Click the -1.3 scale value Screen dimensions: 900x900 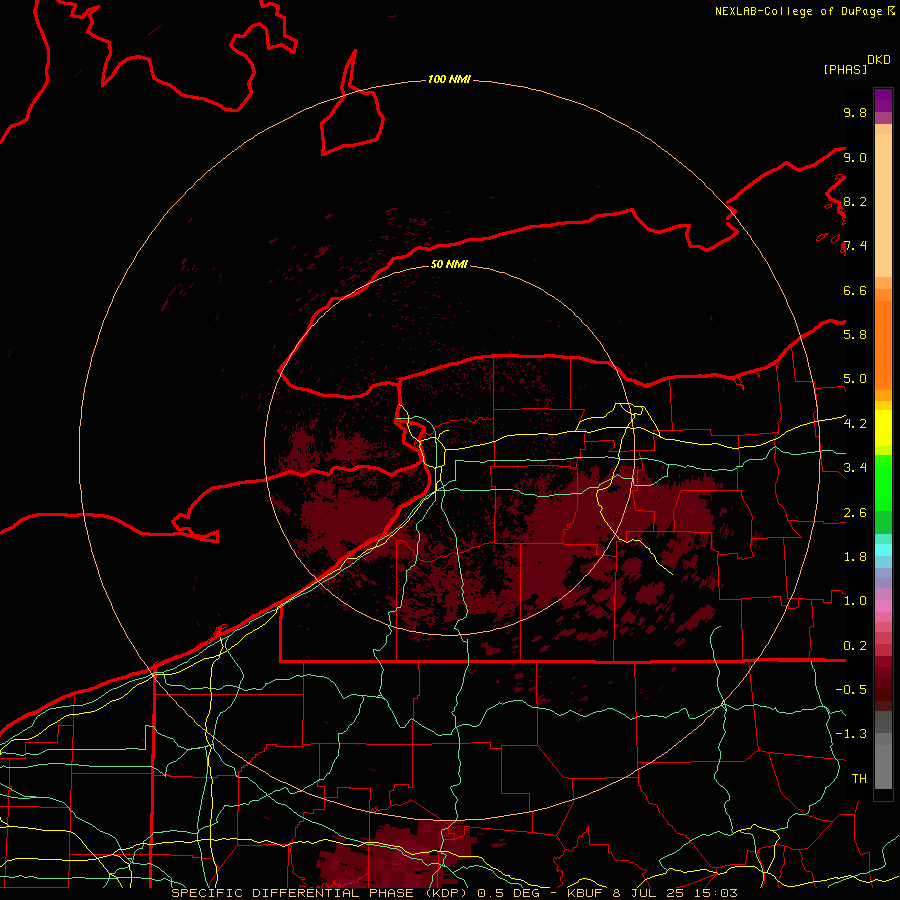click(x=851, y=734)
